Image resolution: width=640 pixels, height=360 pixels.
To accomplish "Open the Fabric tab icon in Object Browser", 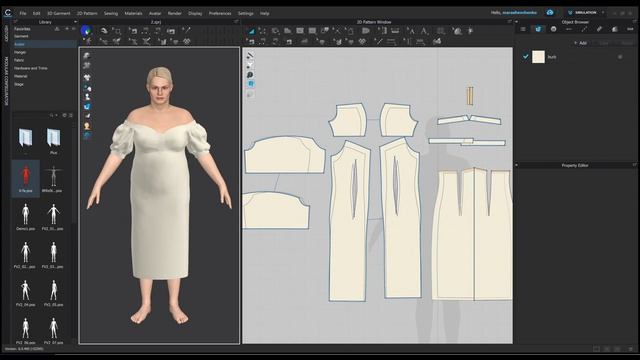I will tap(538, 29).
